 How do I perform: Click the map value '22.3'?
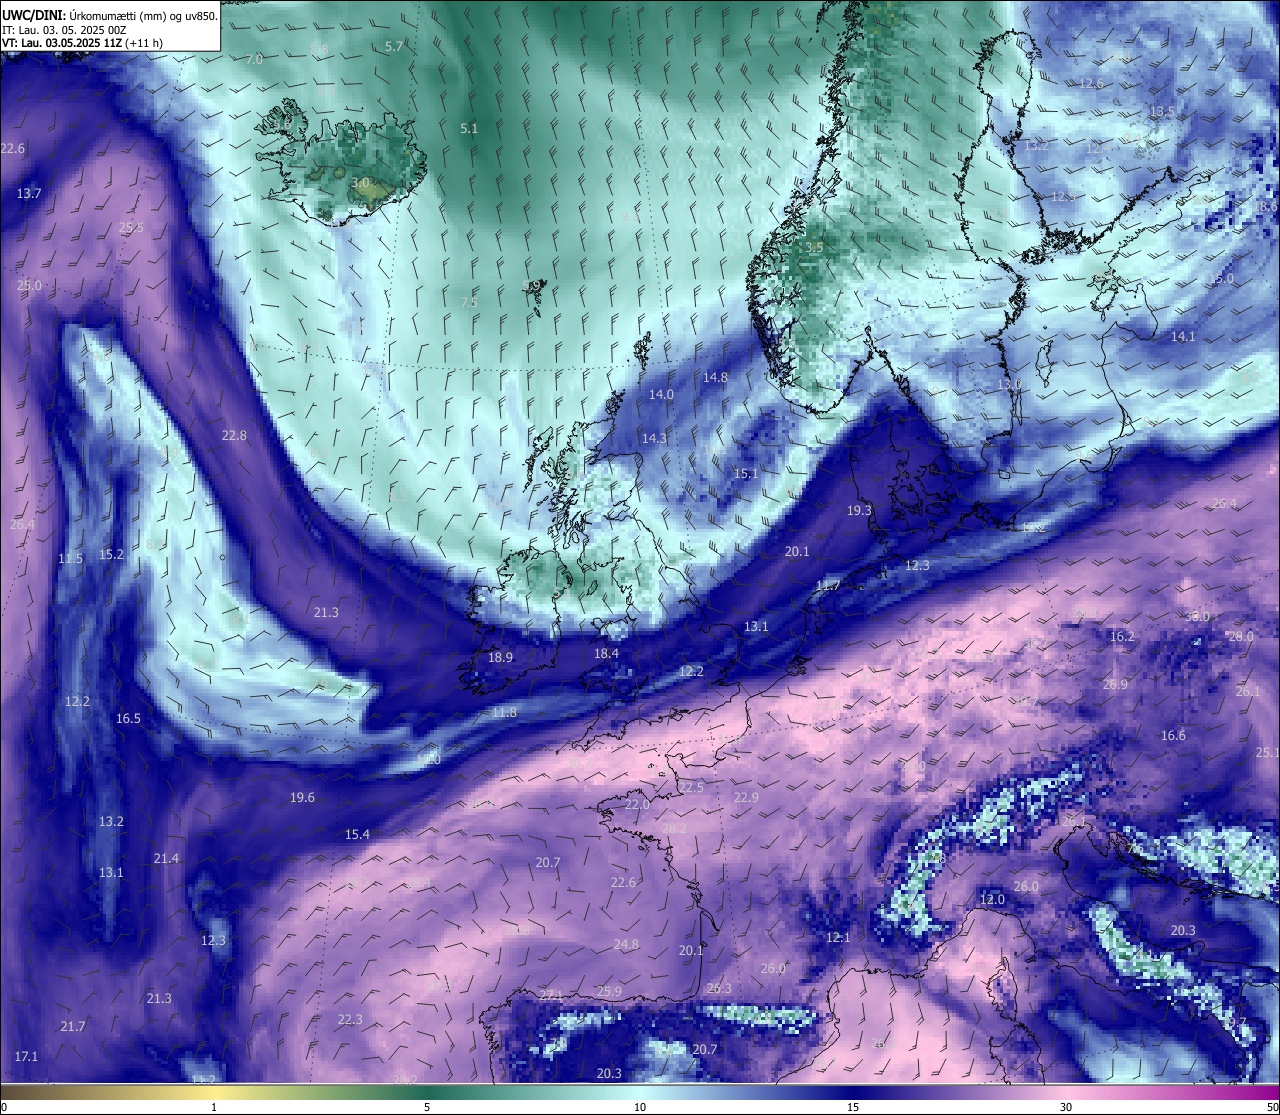coord(350,1020)
